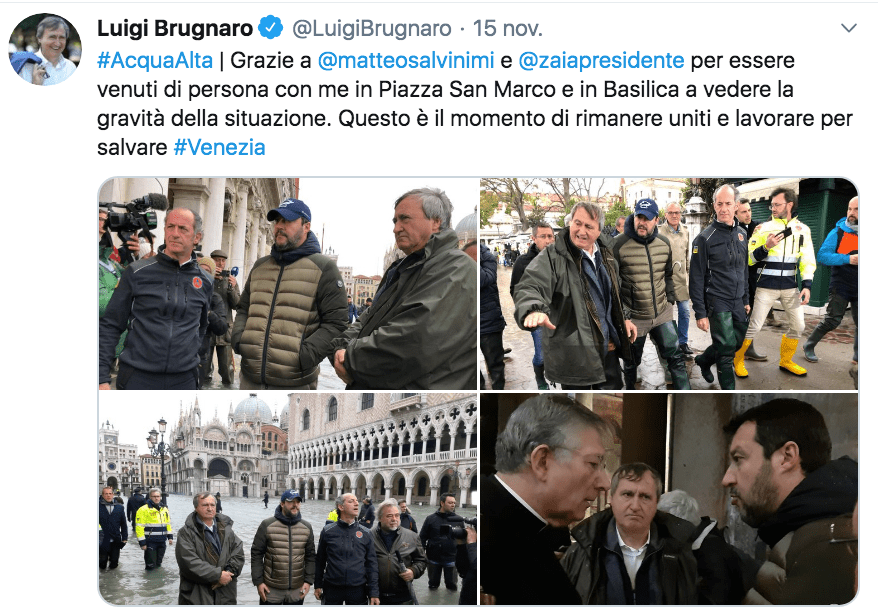Click the 'Grazie a' text after #AcquaAlta
The width and height of the screenshot is (878, 611).
(x=270, y=60)
